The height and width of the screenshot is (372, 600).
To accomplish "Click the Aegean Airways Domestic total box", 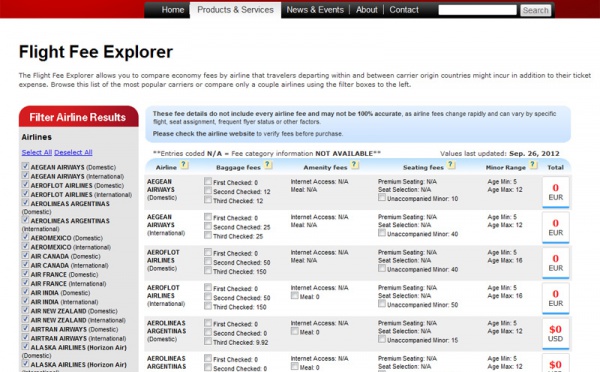I will click(556, 192).
